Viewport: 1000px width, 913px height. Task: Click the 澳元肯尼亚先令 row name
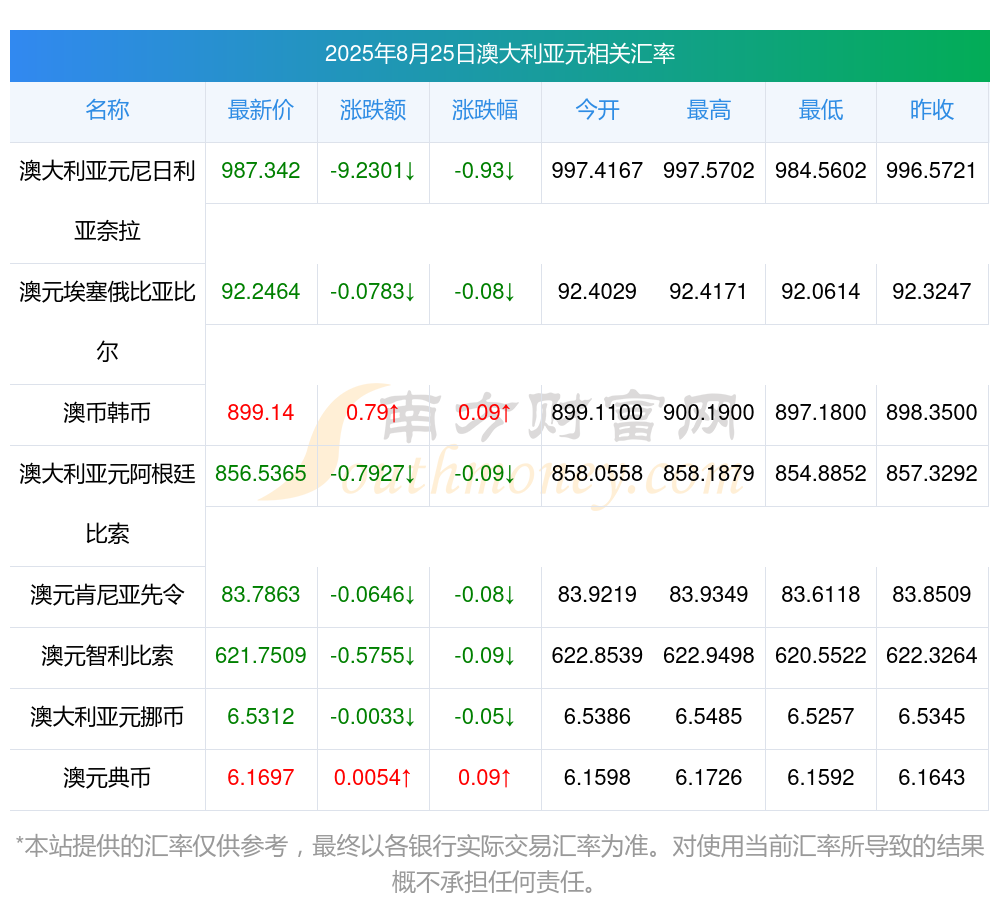(x=107, y=595)
